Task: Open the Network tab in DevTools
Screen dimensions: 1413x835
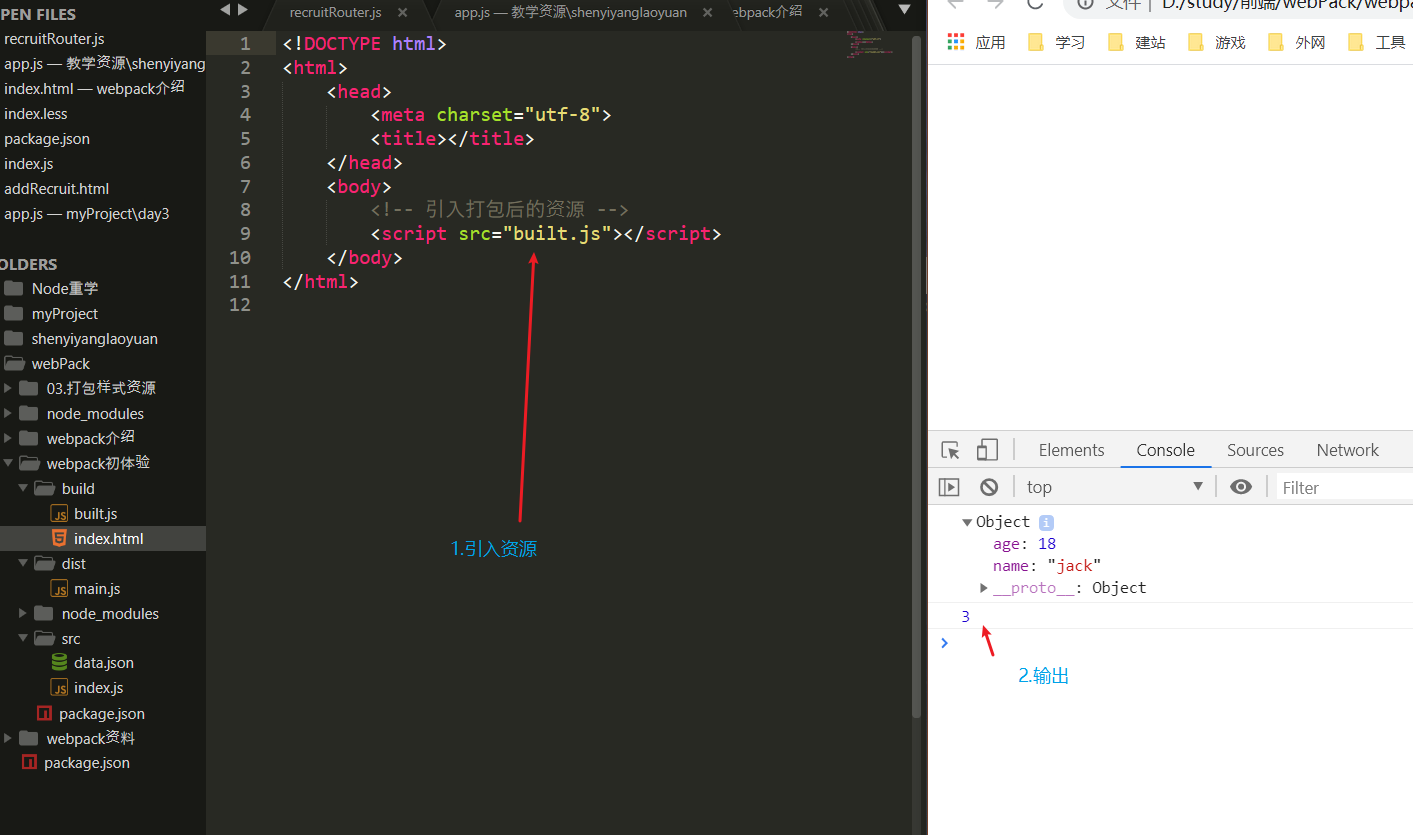Action: 1347,450
